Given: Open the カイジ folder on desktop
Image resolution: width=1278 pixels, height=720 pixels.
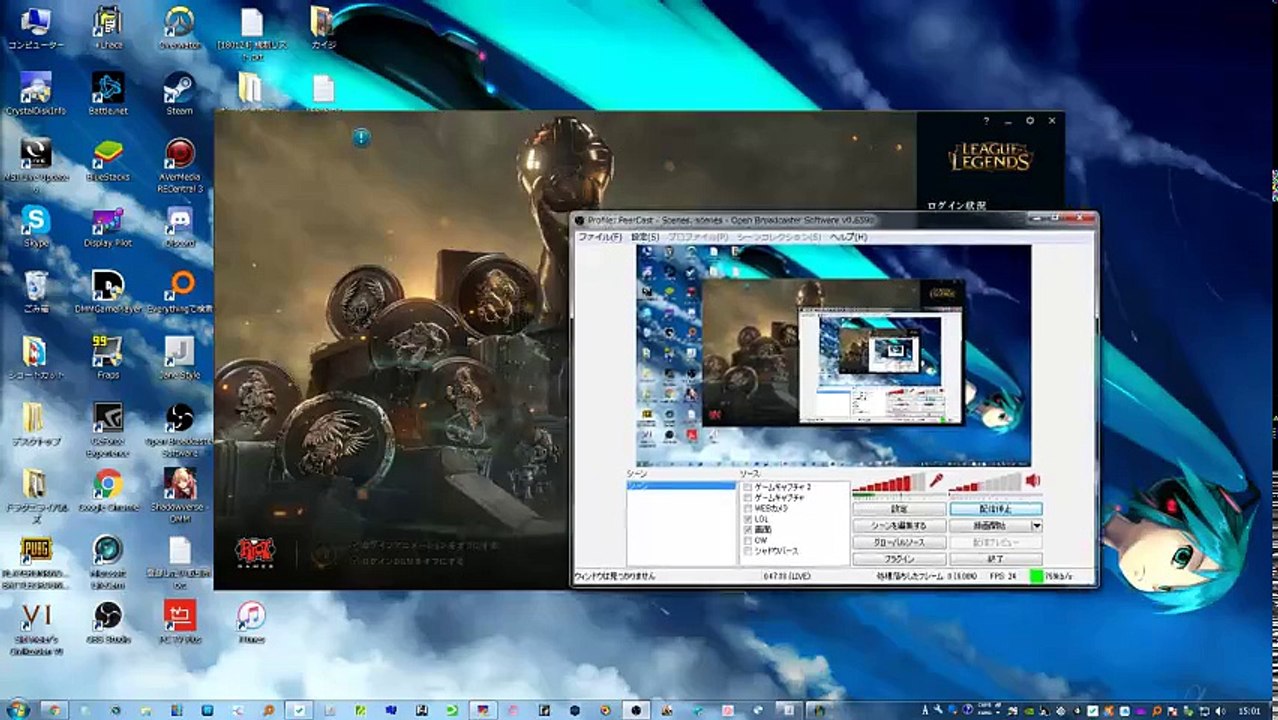Looking at the screenshot, I should click(322, 27).
